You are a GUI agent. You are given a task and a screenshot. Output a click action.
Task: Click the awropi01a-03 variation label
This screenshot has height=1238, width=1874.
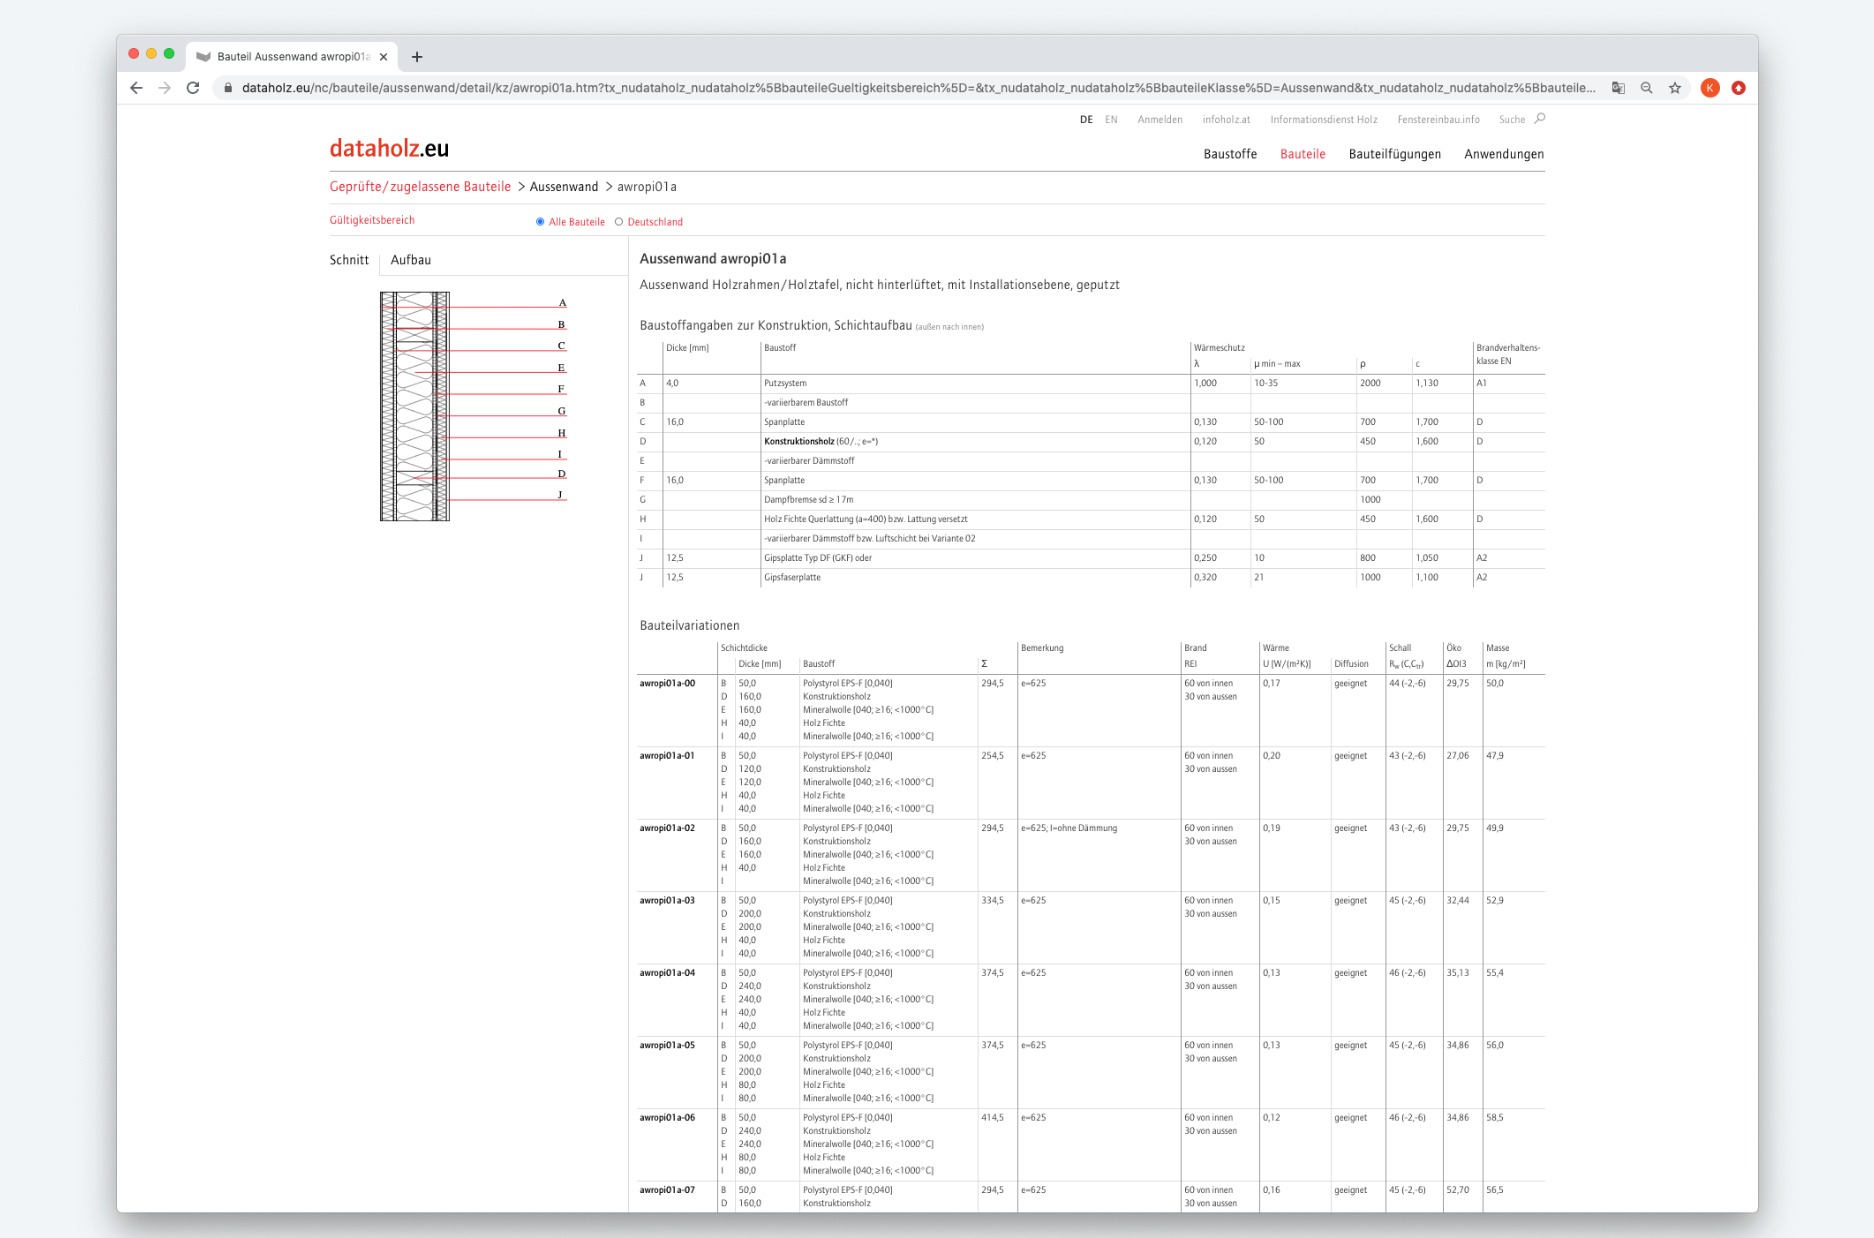point(667,900)
